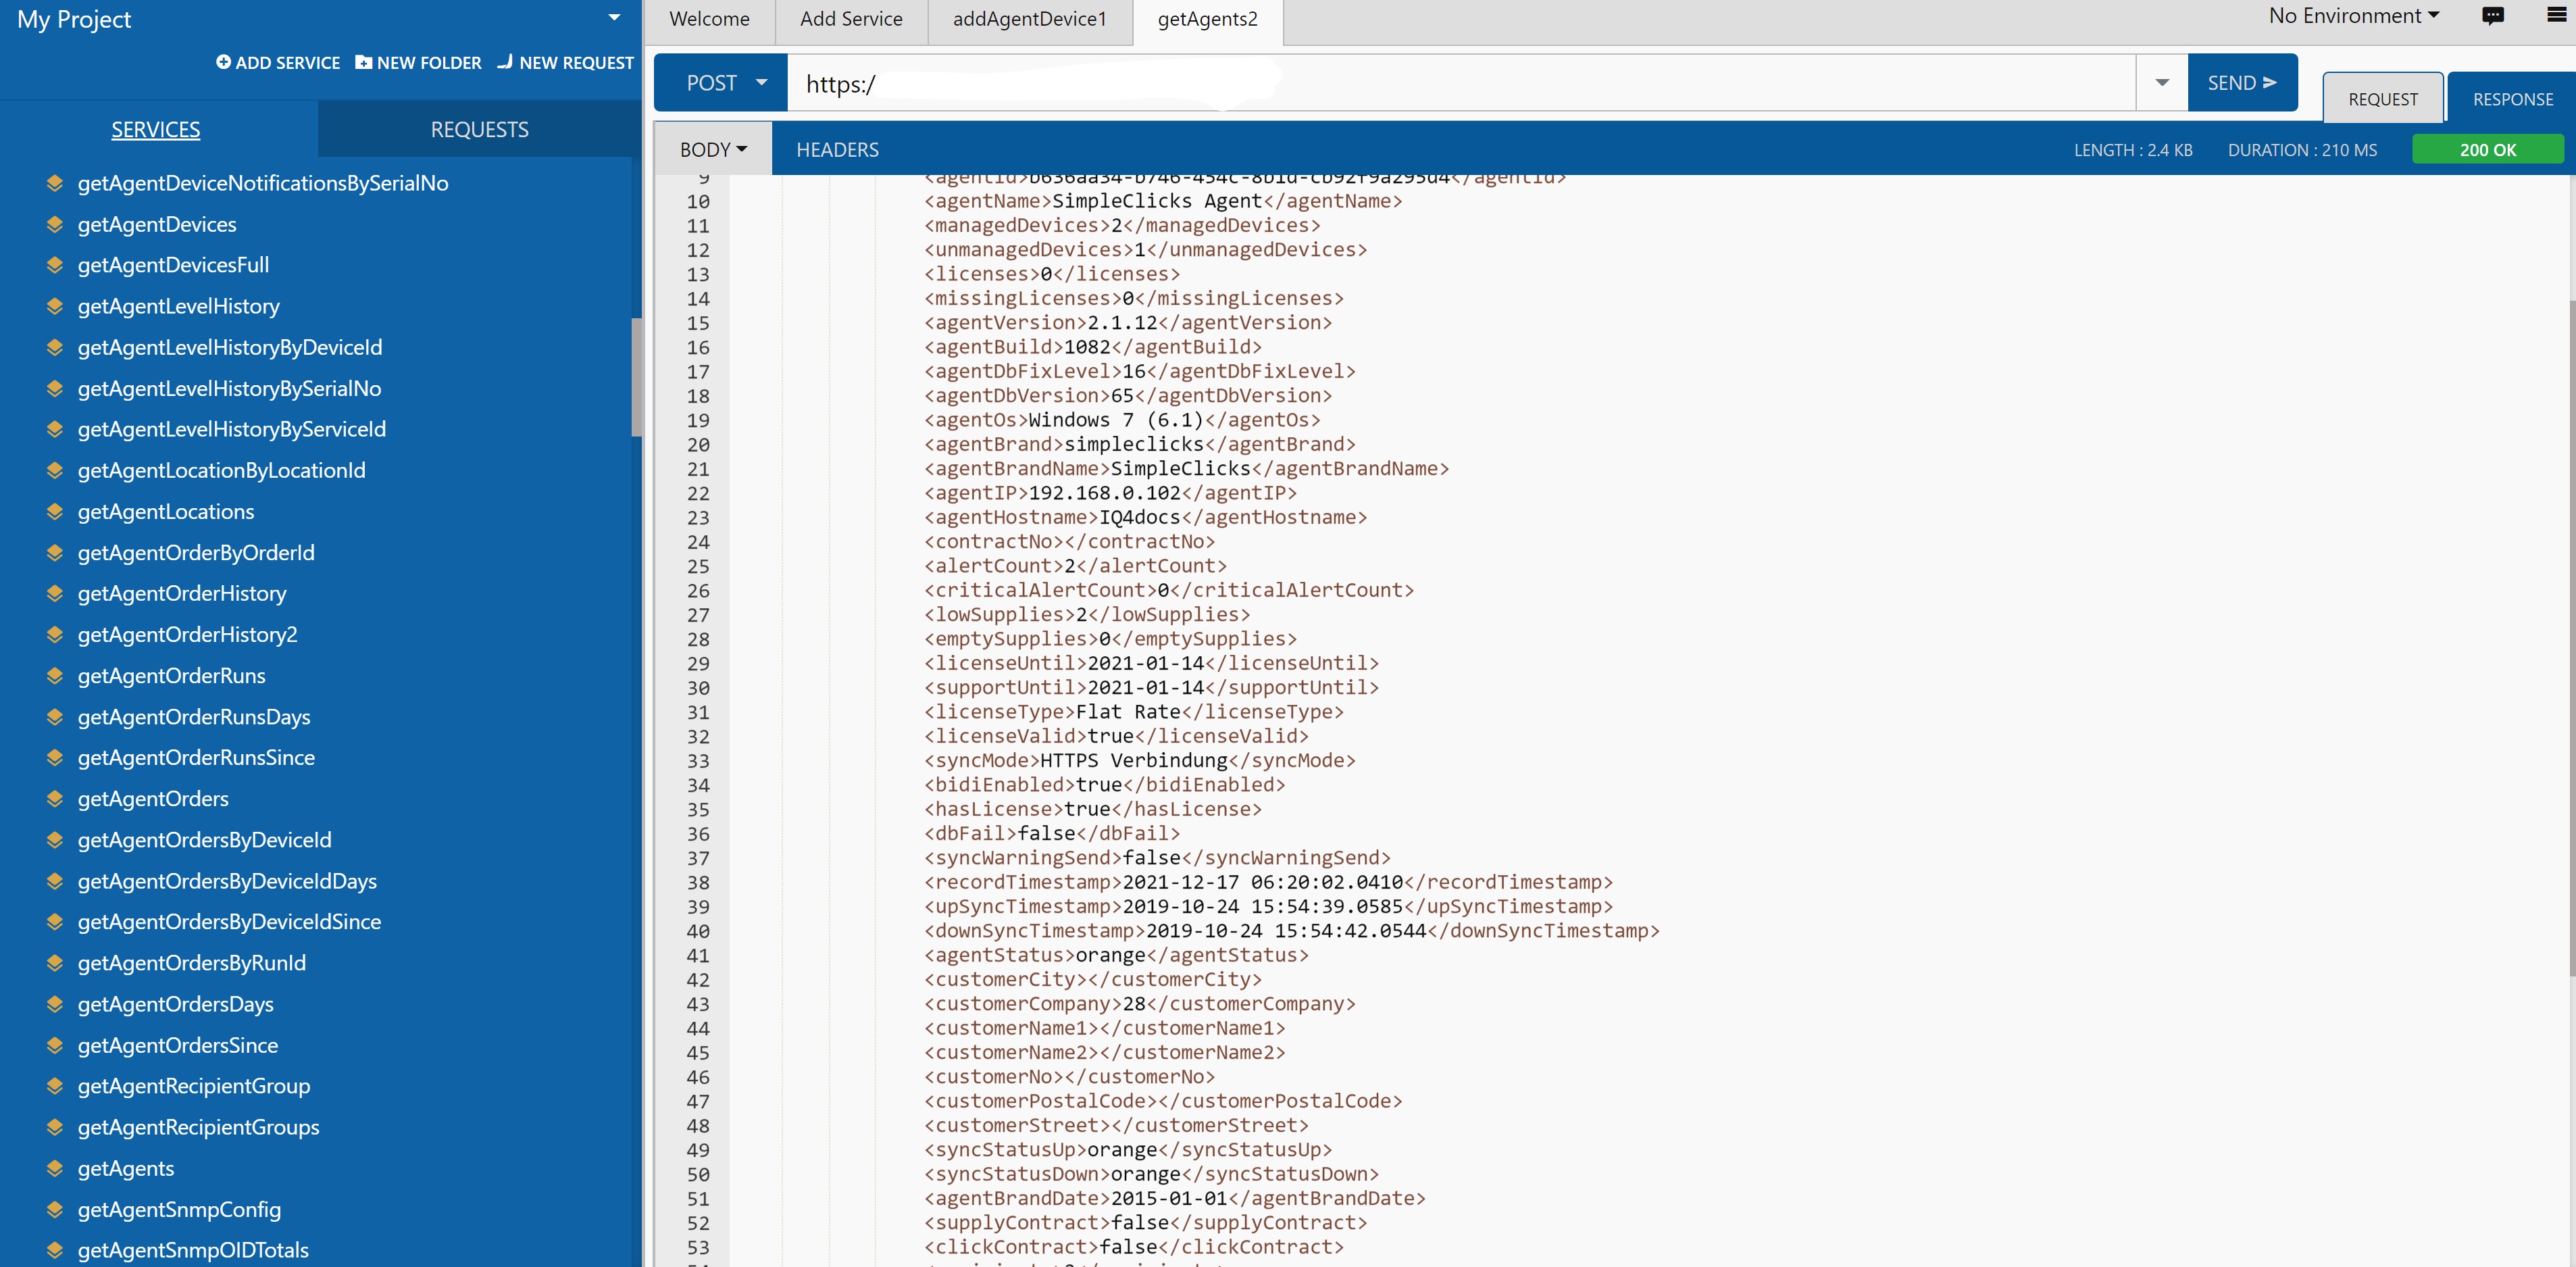Expand the My Project dropdown arrow
This screenshot has width=2576, height=1267.
pos(614,18)
